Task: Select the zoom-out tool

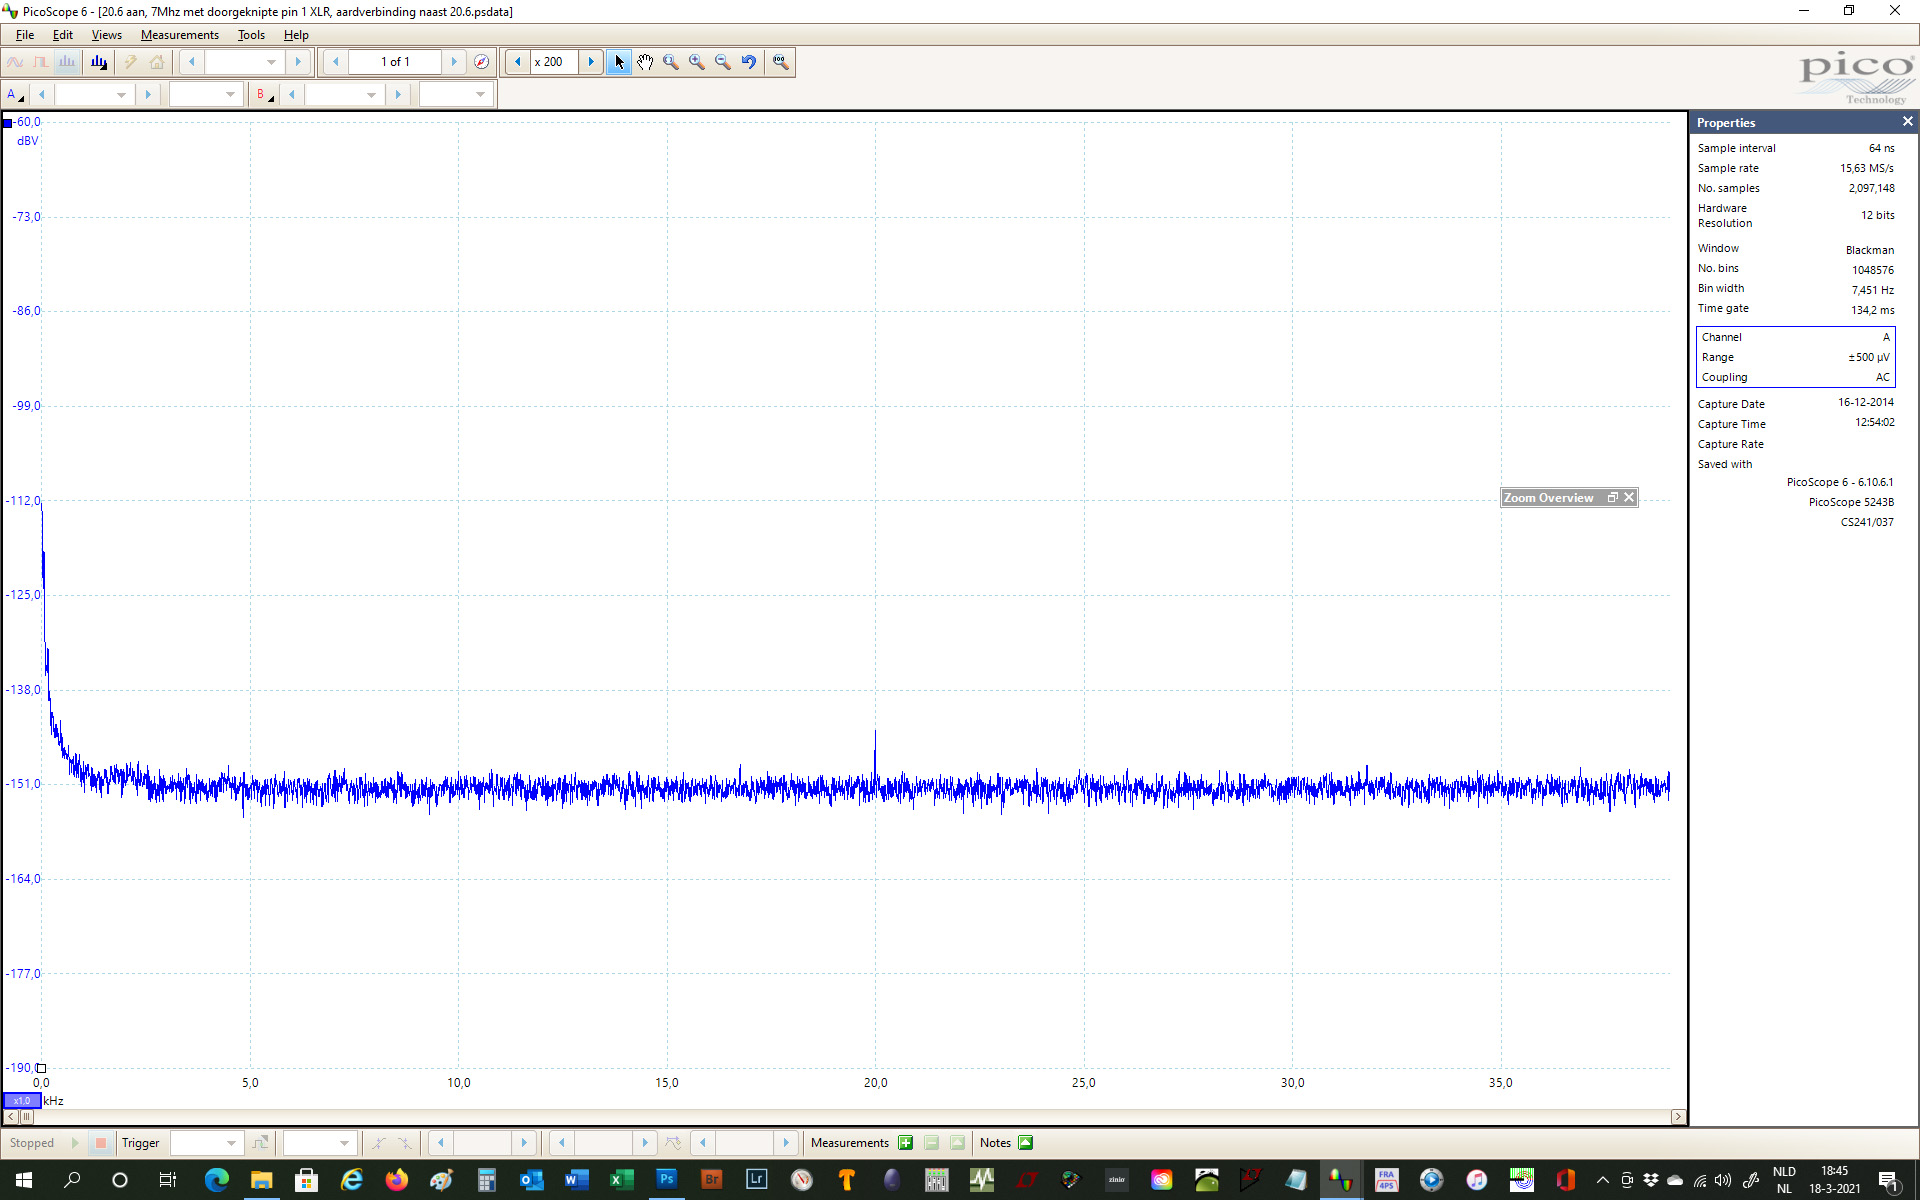Action: (x=723, y=62)
